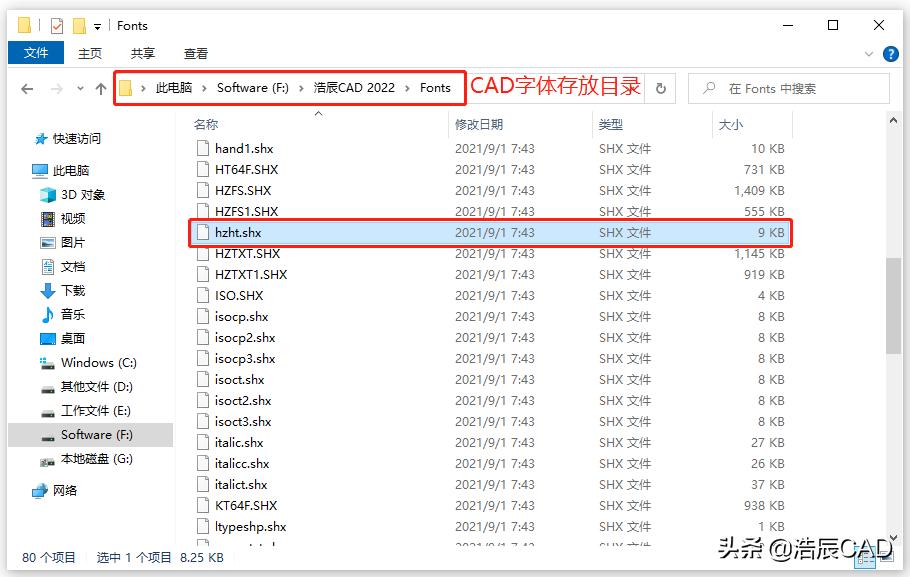The width and height of the screenshot is (910, 577).
Task: Open Help via the question mark icon
Action: [x=890, y=54]
